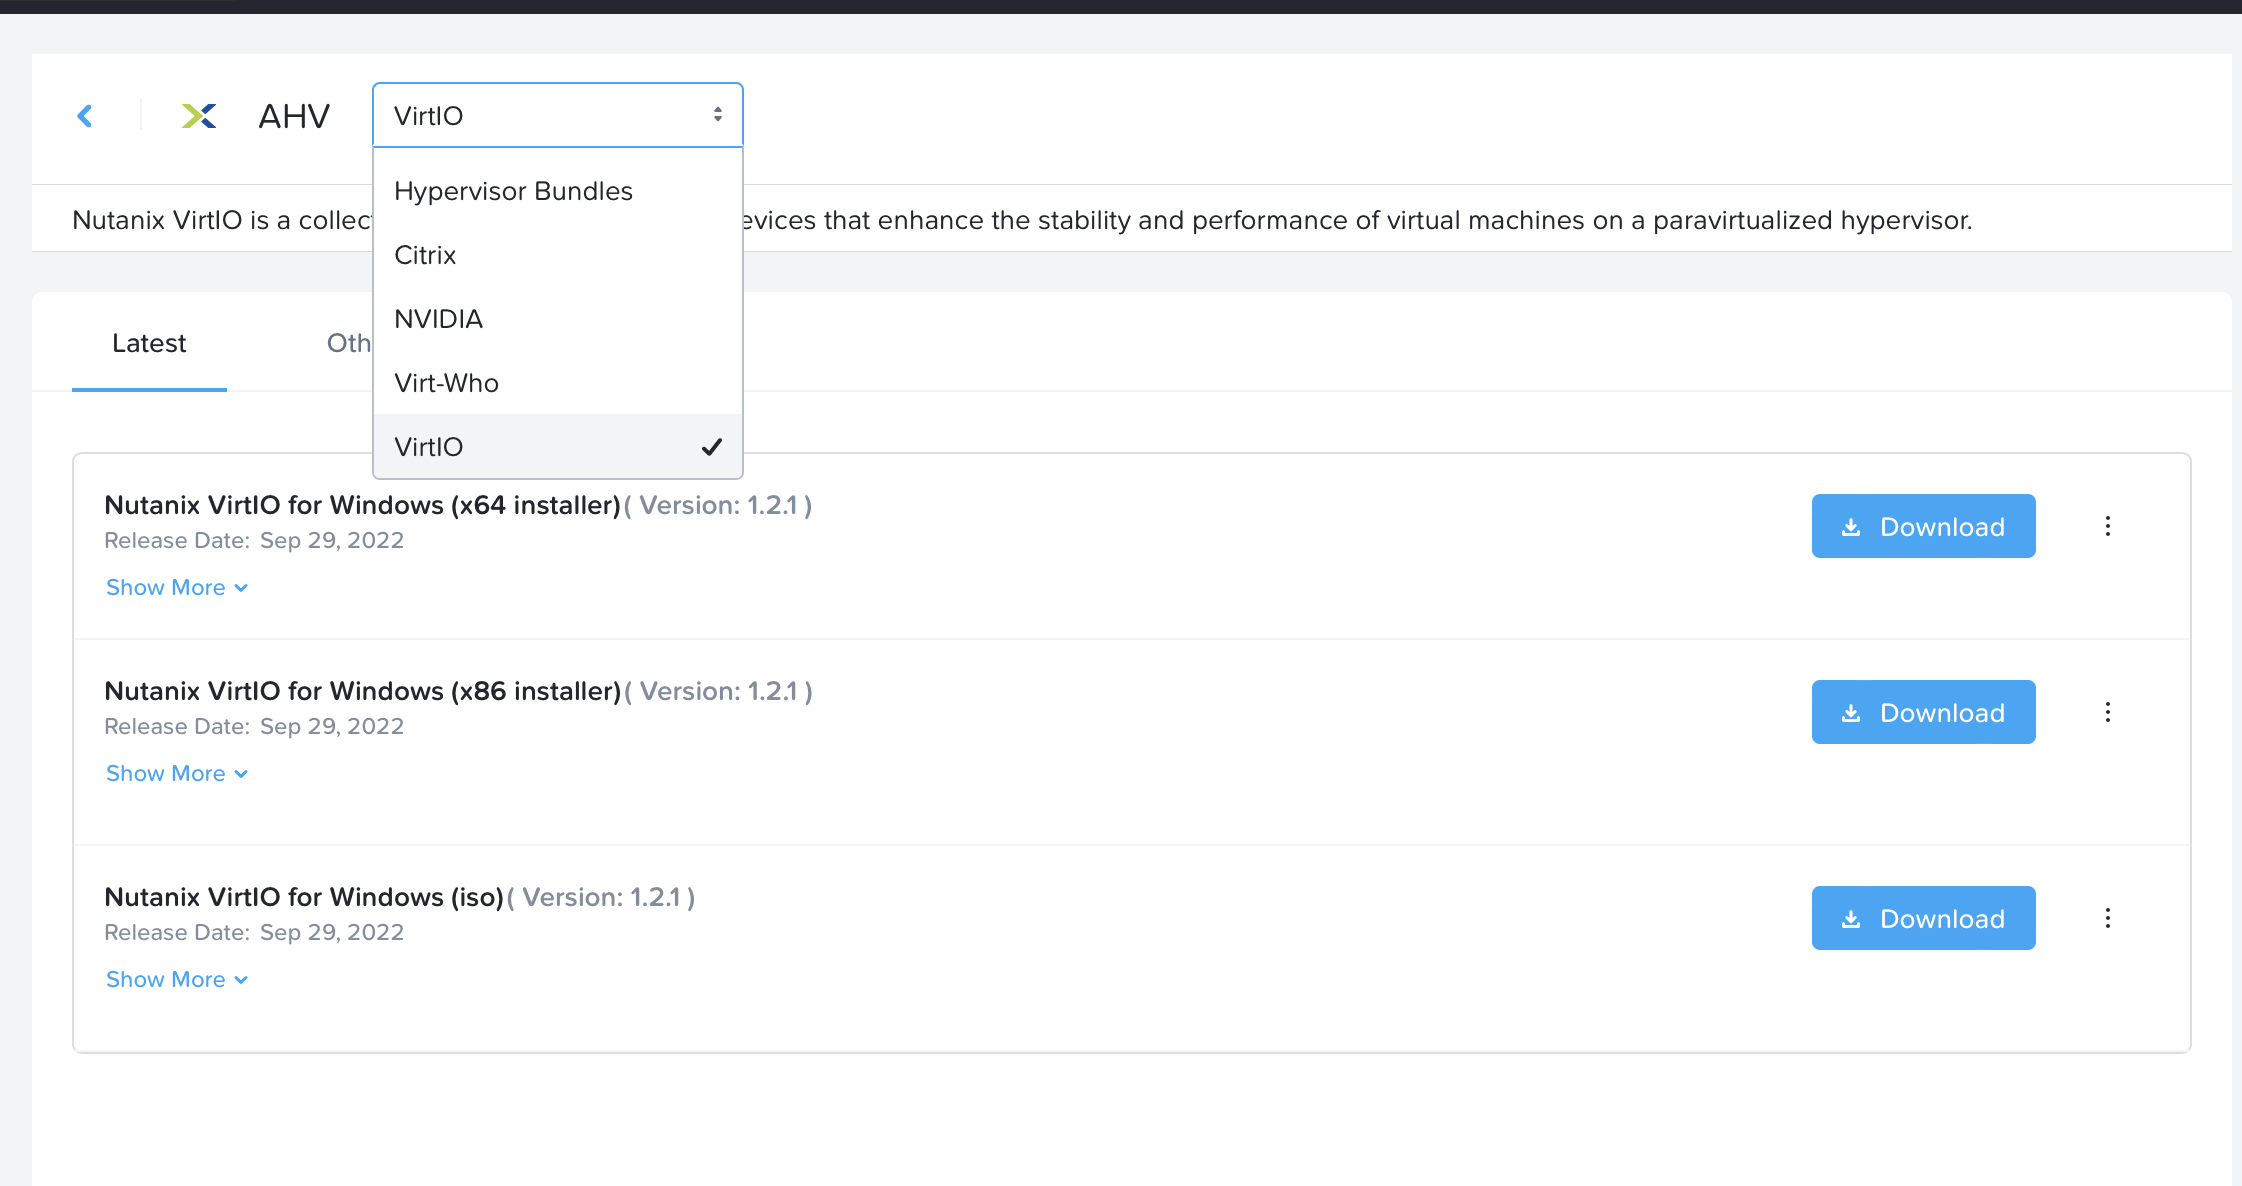Open the three-dot menu for the x86 installer
The image size is (2242, 1186).
(x=2108, y=712)
